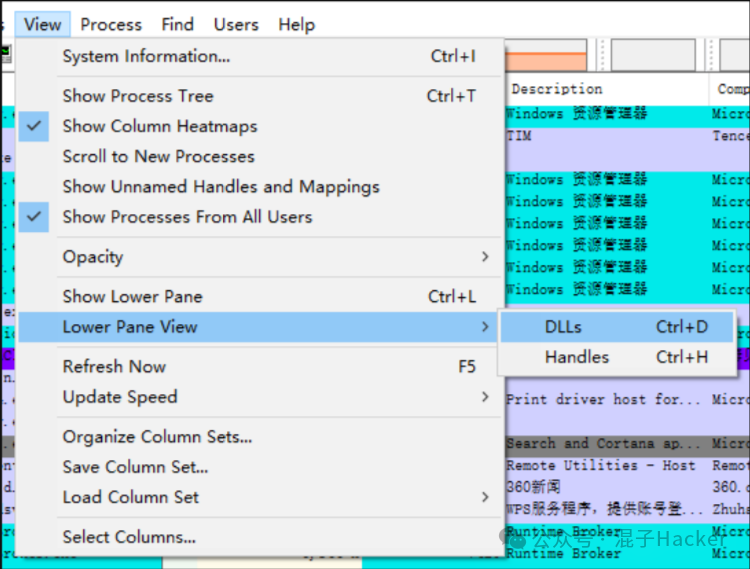Open the Find menu
750x569 pixels.
(177, 24)
